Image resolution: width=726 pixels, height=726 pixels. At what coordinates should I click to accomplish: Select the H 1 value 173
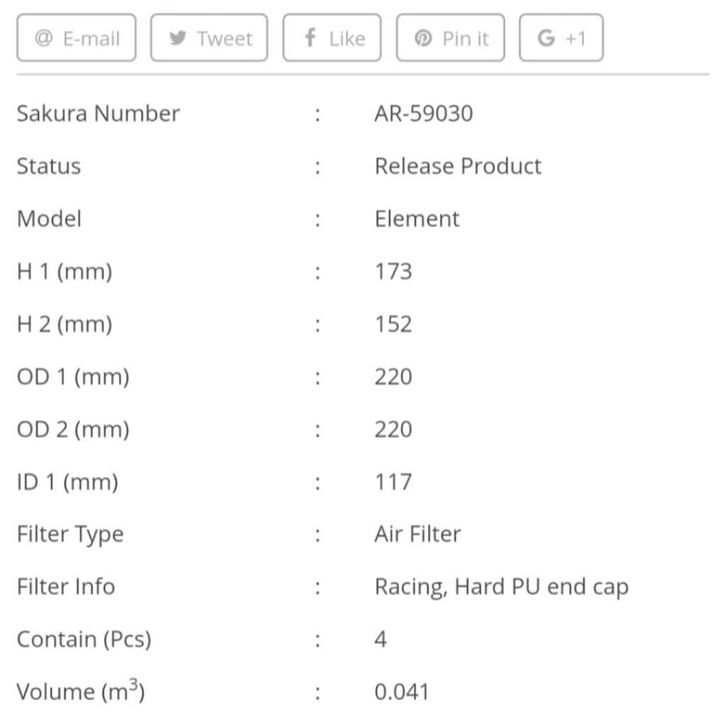coord(393,272)
